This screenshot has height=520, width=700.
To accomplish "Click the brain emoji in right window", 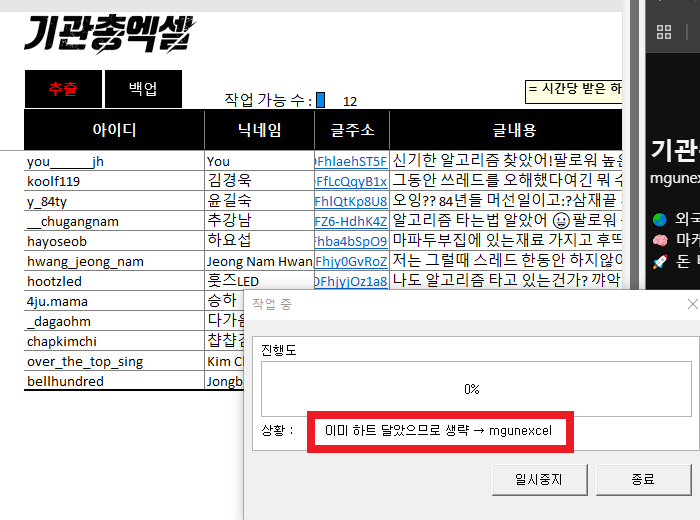I will (660, 240).
